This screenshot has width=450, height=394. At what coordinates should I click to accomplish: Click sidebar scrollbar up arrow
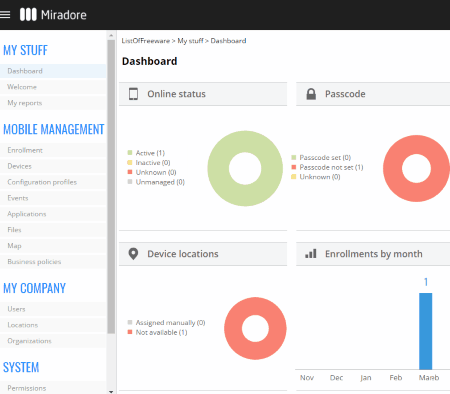click(111, 35)
